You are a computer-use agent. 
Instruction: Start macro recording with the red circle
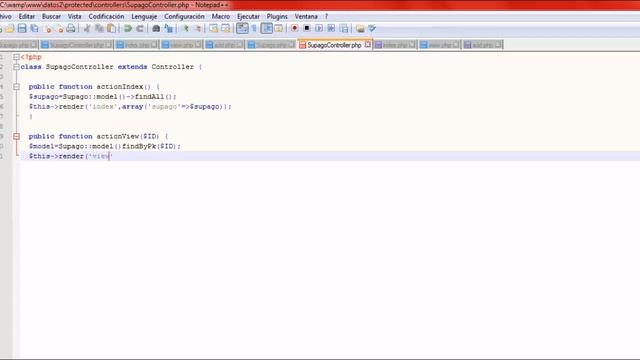click(294, 28)
